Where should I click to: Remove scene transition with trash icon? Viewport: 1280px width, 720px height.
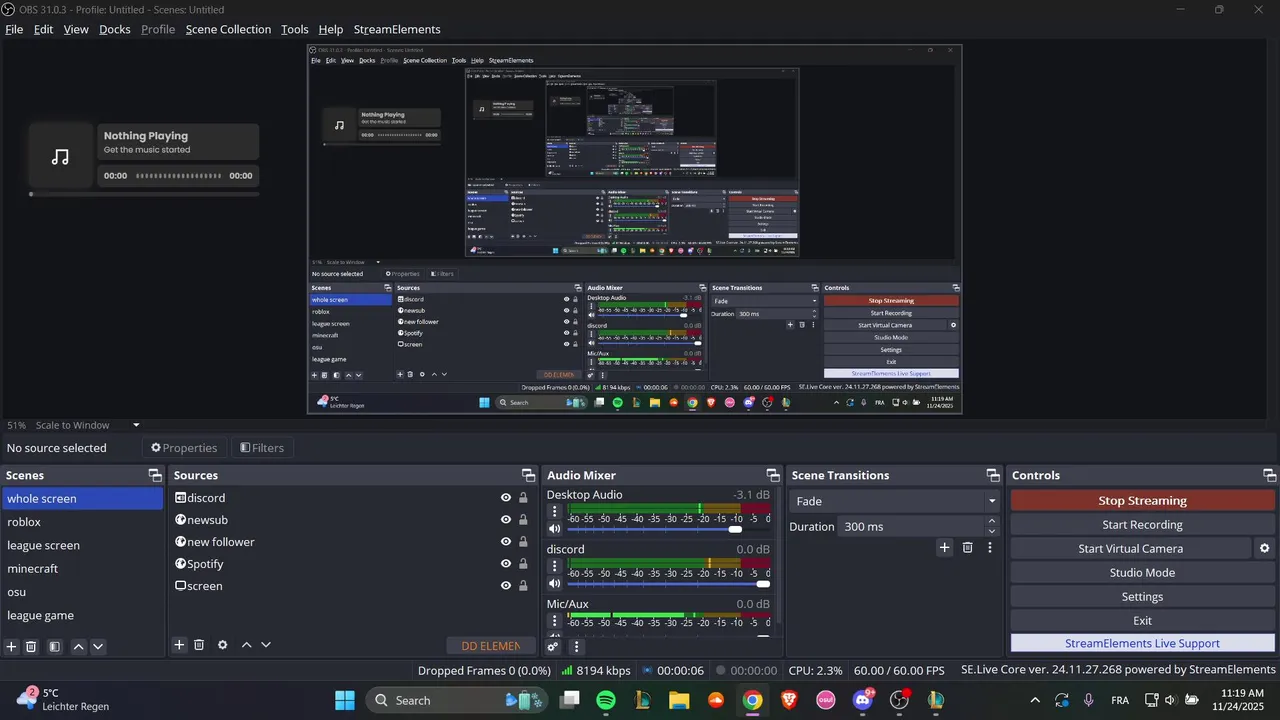967,547
